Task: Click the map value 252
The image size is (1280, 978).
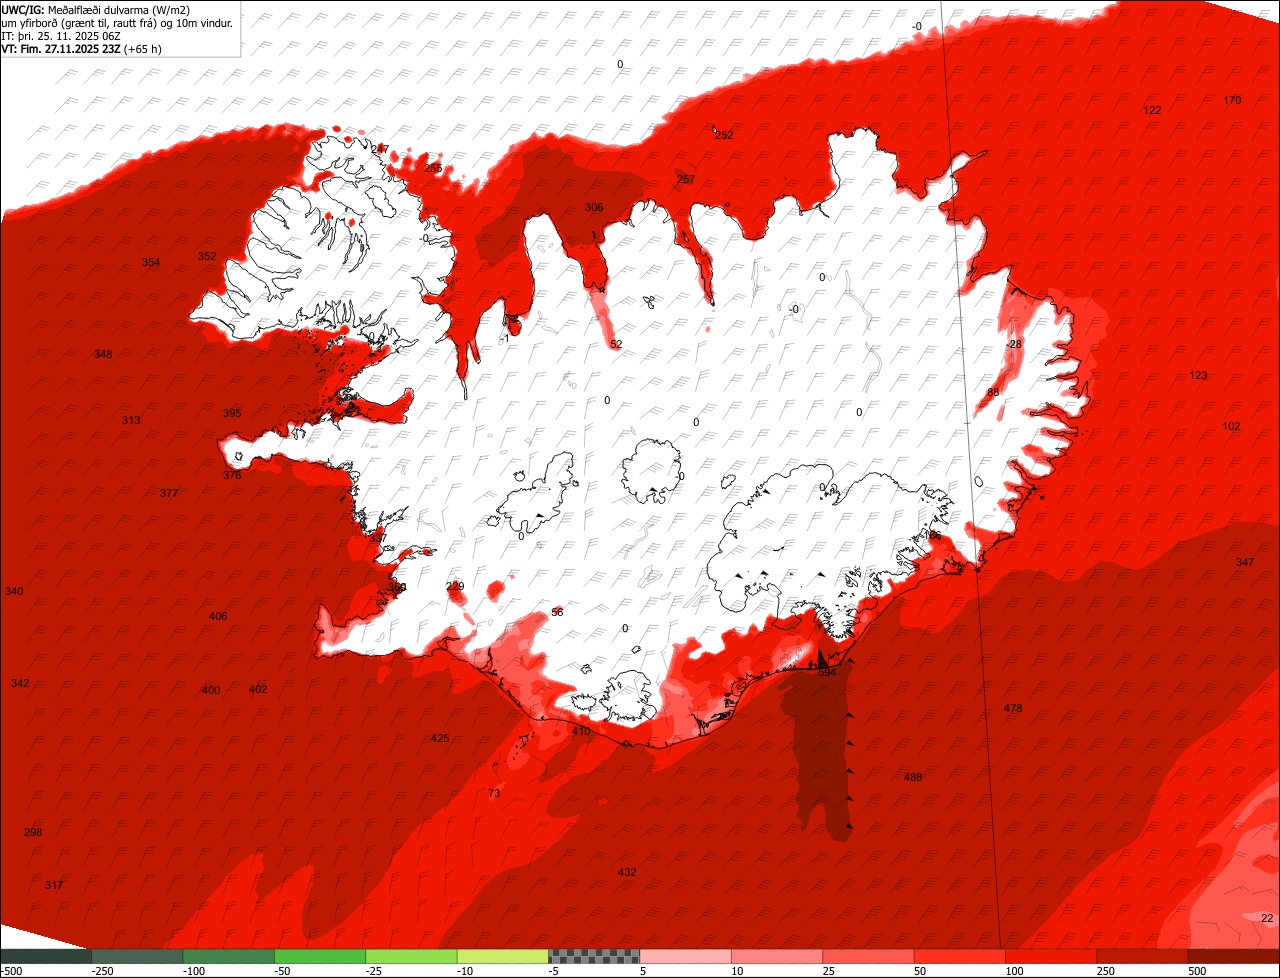Action: tap(724, 135)
